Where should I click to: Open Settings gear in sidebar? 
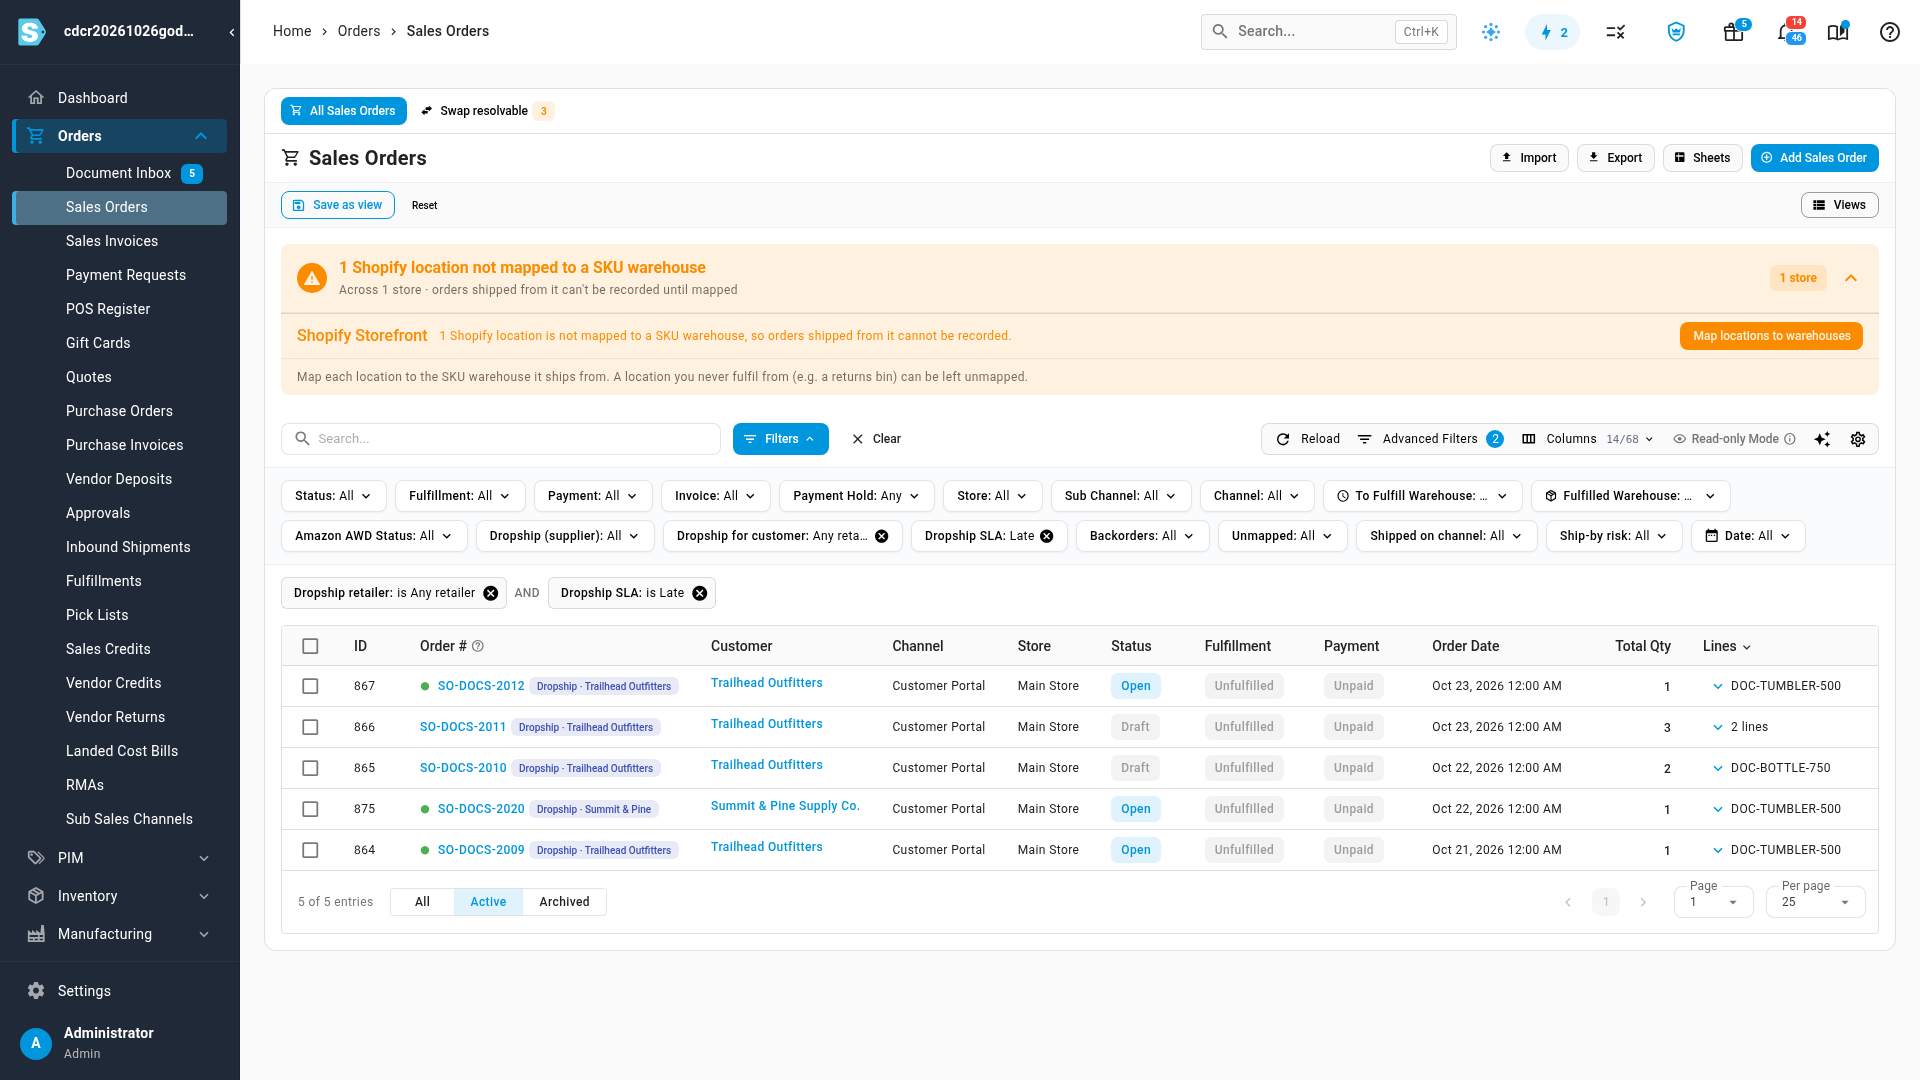[36, 991]
